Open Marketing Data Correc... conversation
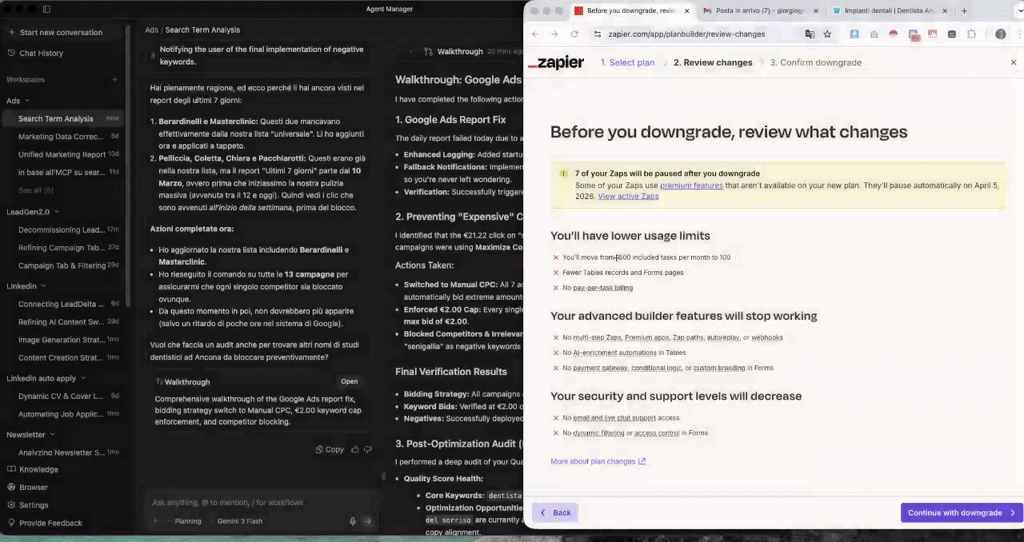Screen dimensions: 1024x542 pyautogui.click(x=63, y=136)
